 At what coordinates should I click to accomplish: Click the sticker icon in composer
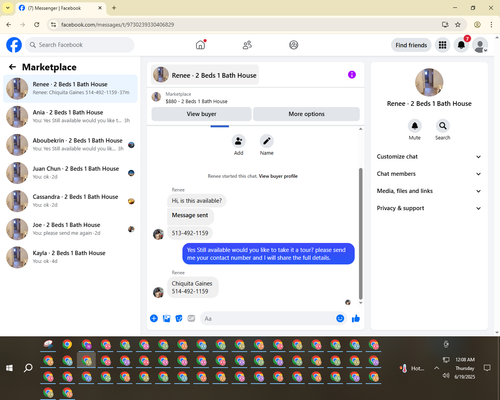[x=179, y=318]
